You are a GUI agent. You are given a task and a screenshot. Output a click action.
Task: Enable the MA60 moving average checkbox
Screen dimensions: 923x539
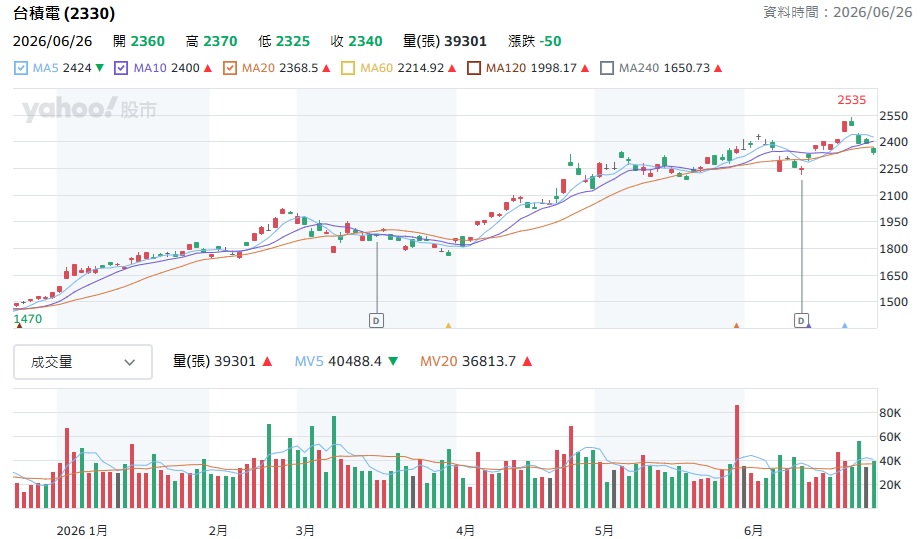(348, 68)
